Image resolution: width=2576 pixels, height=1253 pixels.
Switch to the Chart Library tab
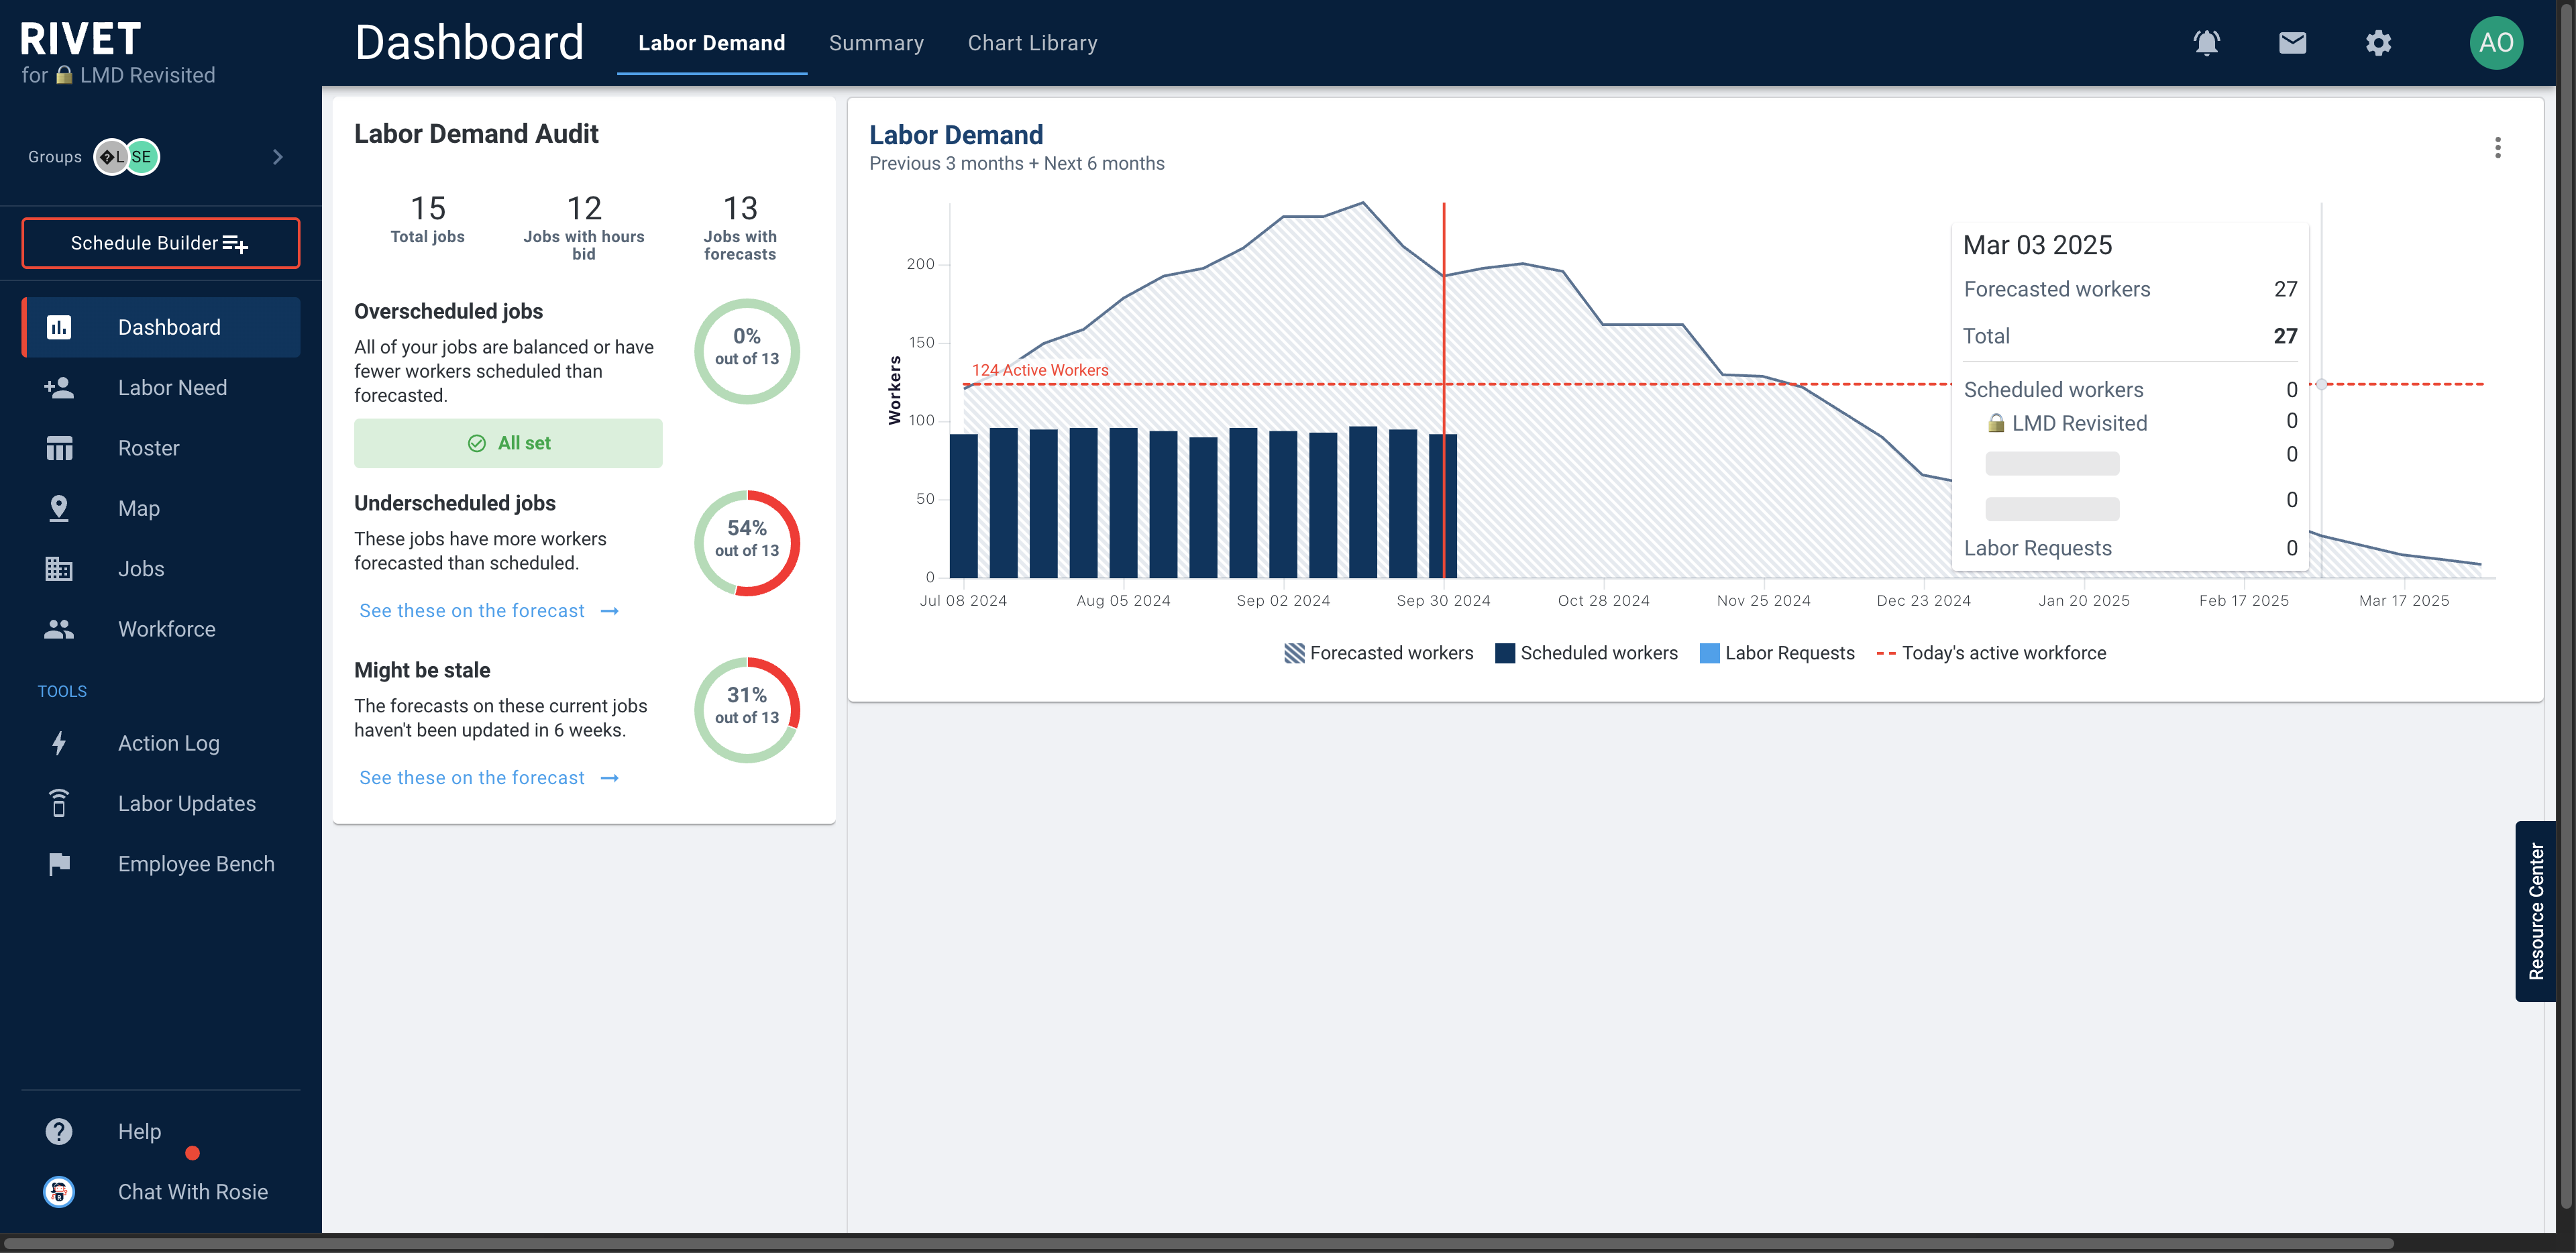coord(1032,43)
